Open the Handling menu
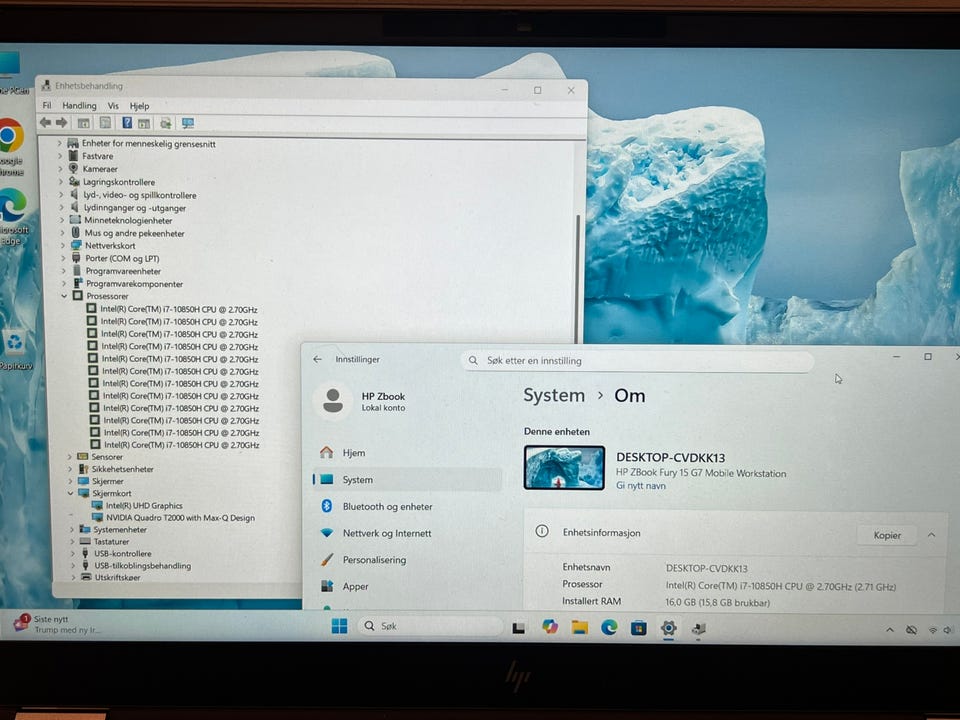This screenshot has width=960, height=720. (x=79, y=105)
